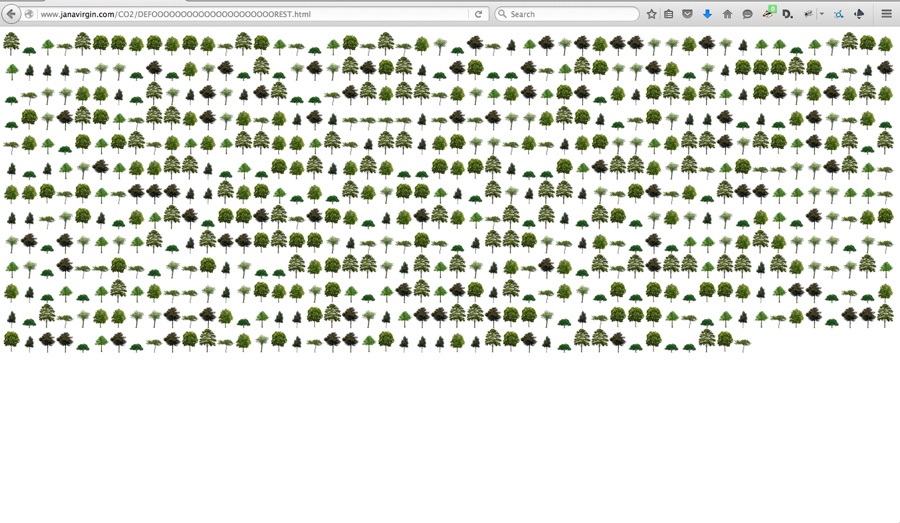This screenshot has height=523, width=900.
Task: Reload the current page
Action: click(478, 14)
